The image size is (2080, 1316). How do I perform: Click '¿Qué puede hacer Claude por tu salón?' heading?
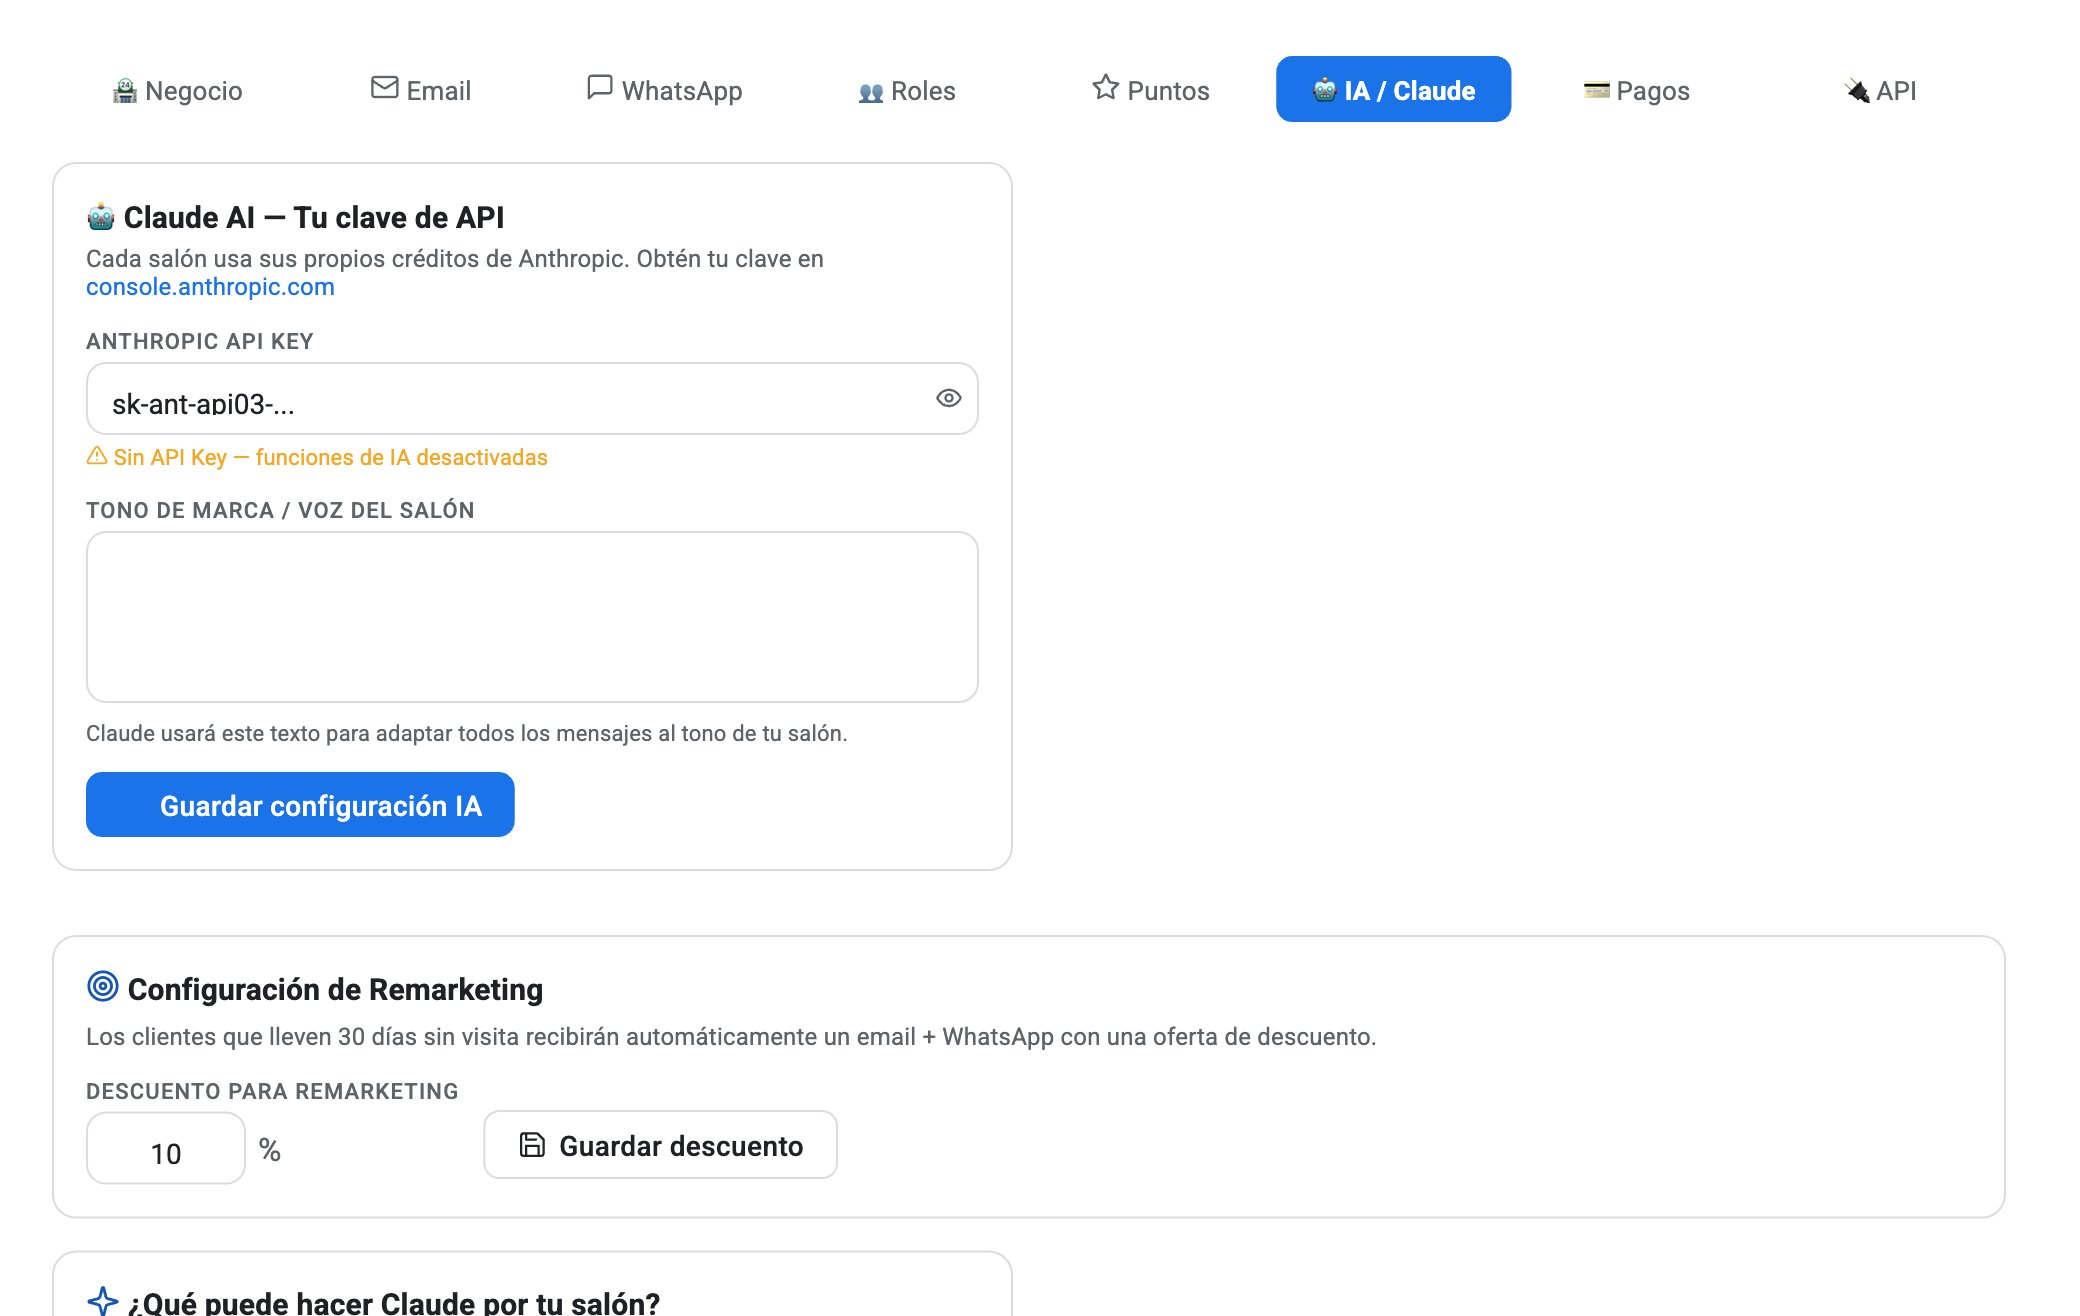pos(394,1303)
